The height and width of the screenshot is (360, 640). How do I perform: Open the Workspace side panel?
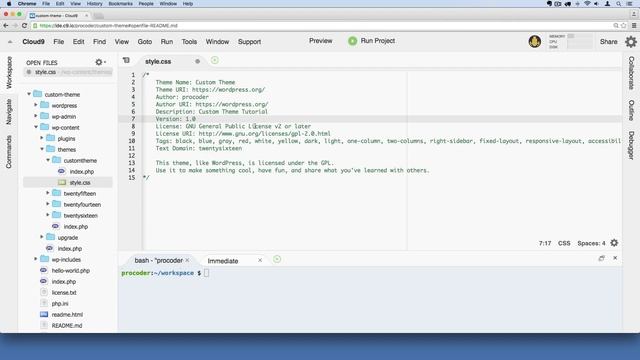click(x=9, y=73)
